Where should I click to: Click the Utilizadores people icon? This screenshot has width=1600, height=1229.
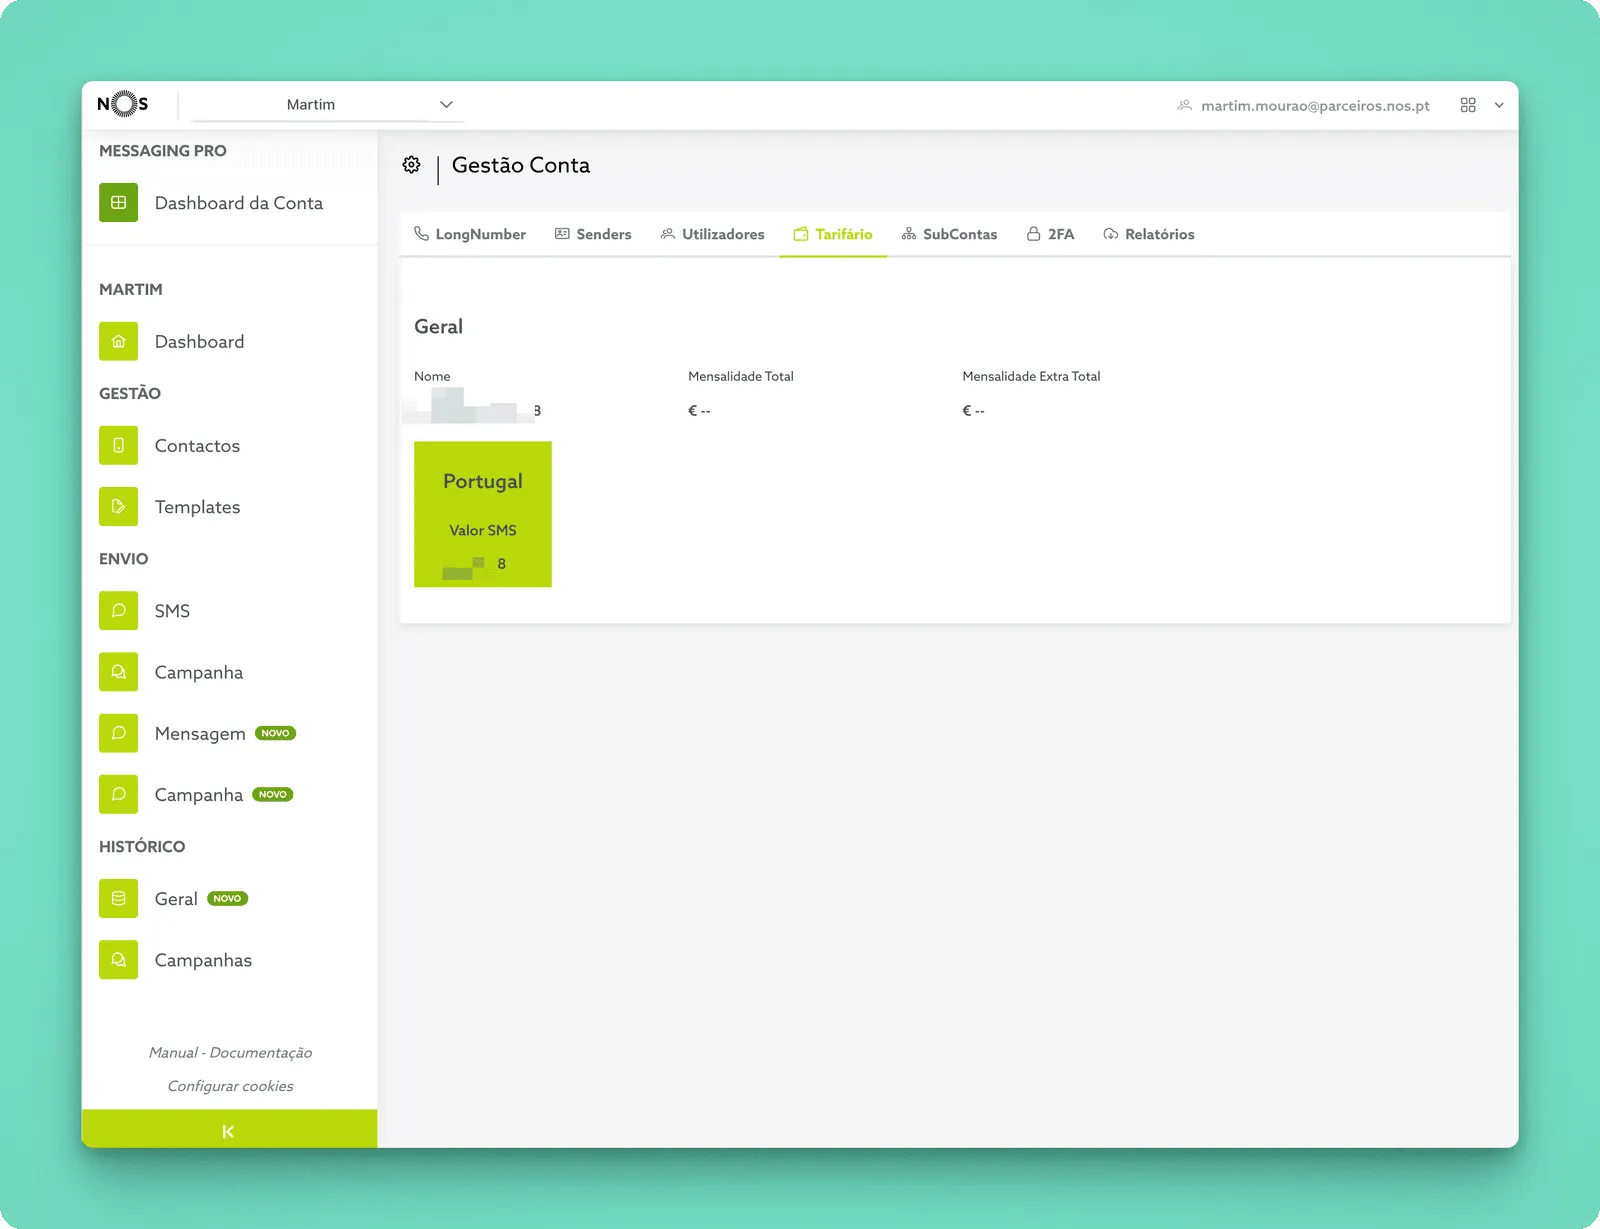click(x=668, y=233)
